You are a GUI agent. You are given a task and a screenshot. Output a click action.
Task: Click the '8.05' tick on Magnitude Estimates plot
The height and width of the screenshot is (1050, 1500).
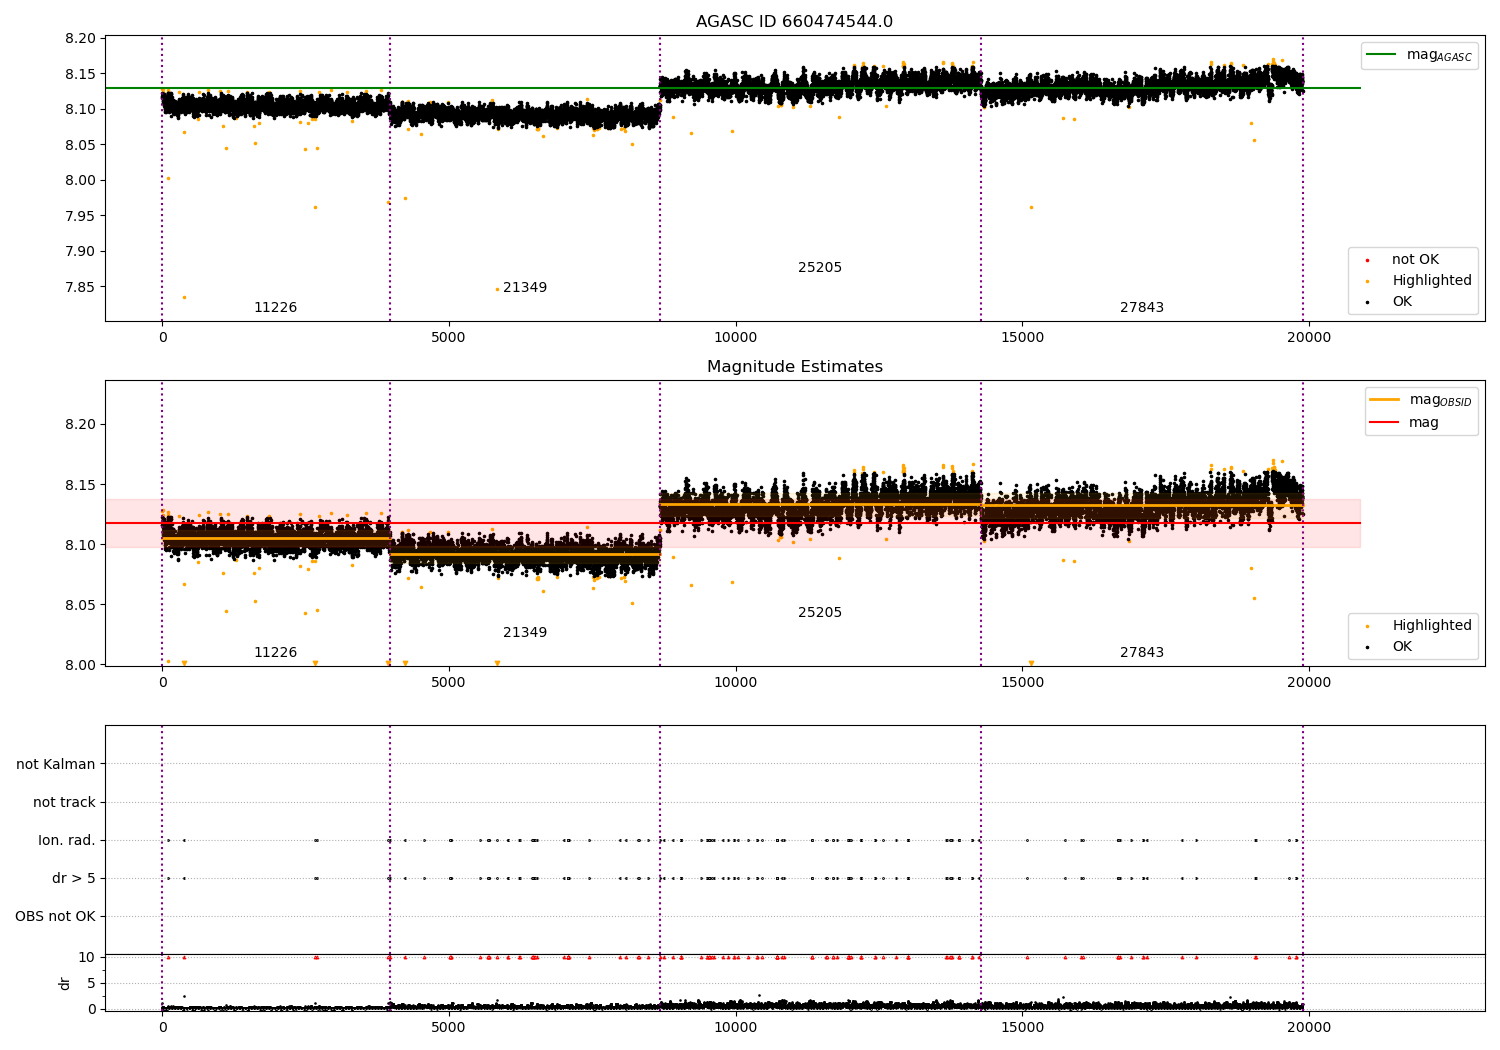[x=82, y=605]
